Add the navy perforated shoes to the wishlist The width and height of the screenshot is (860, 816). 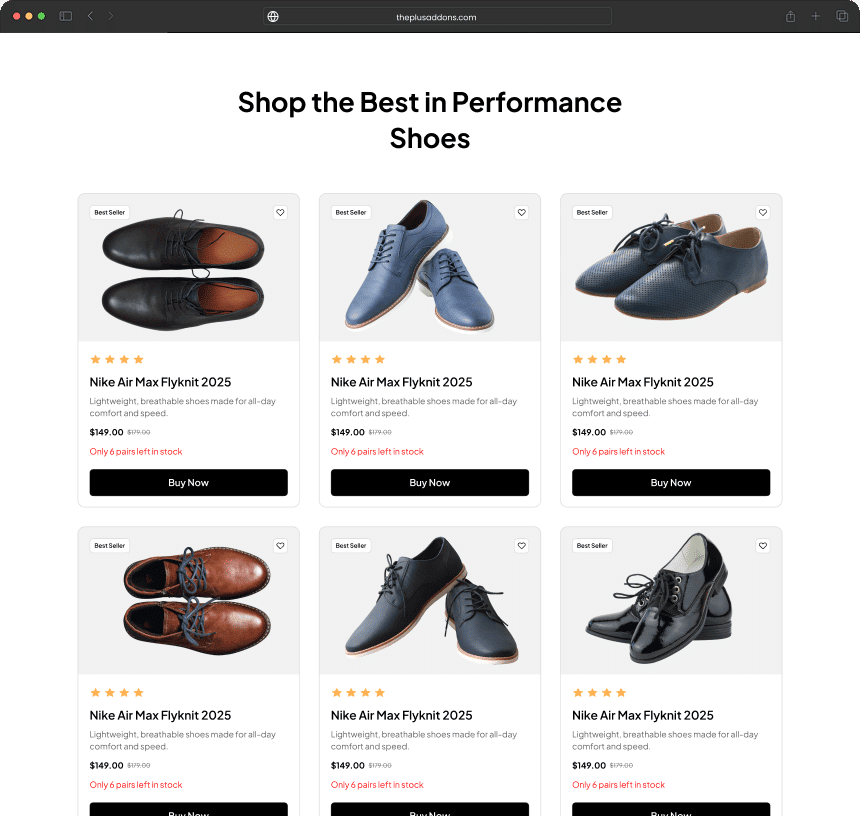pos(762,212)
